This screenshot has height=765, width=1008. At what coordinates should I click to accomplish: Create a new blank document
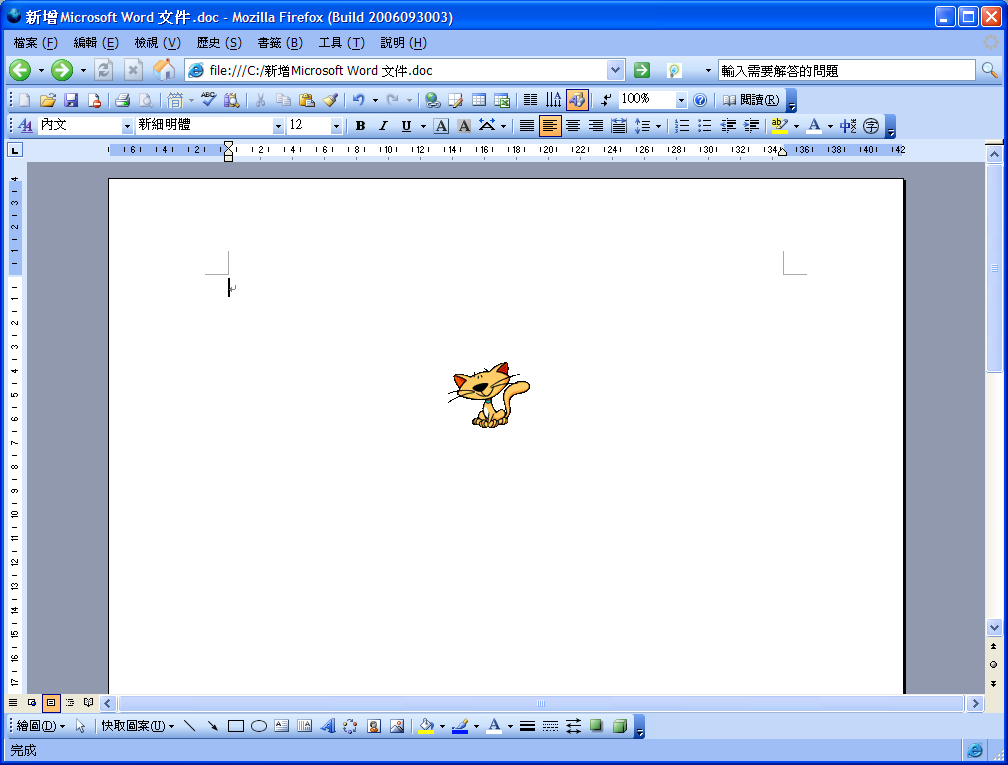click(x=24, y=100)
